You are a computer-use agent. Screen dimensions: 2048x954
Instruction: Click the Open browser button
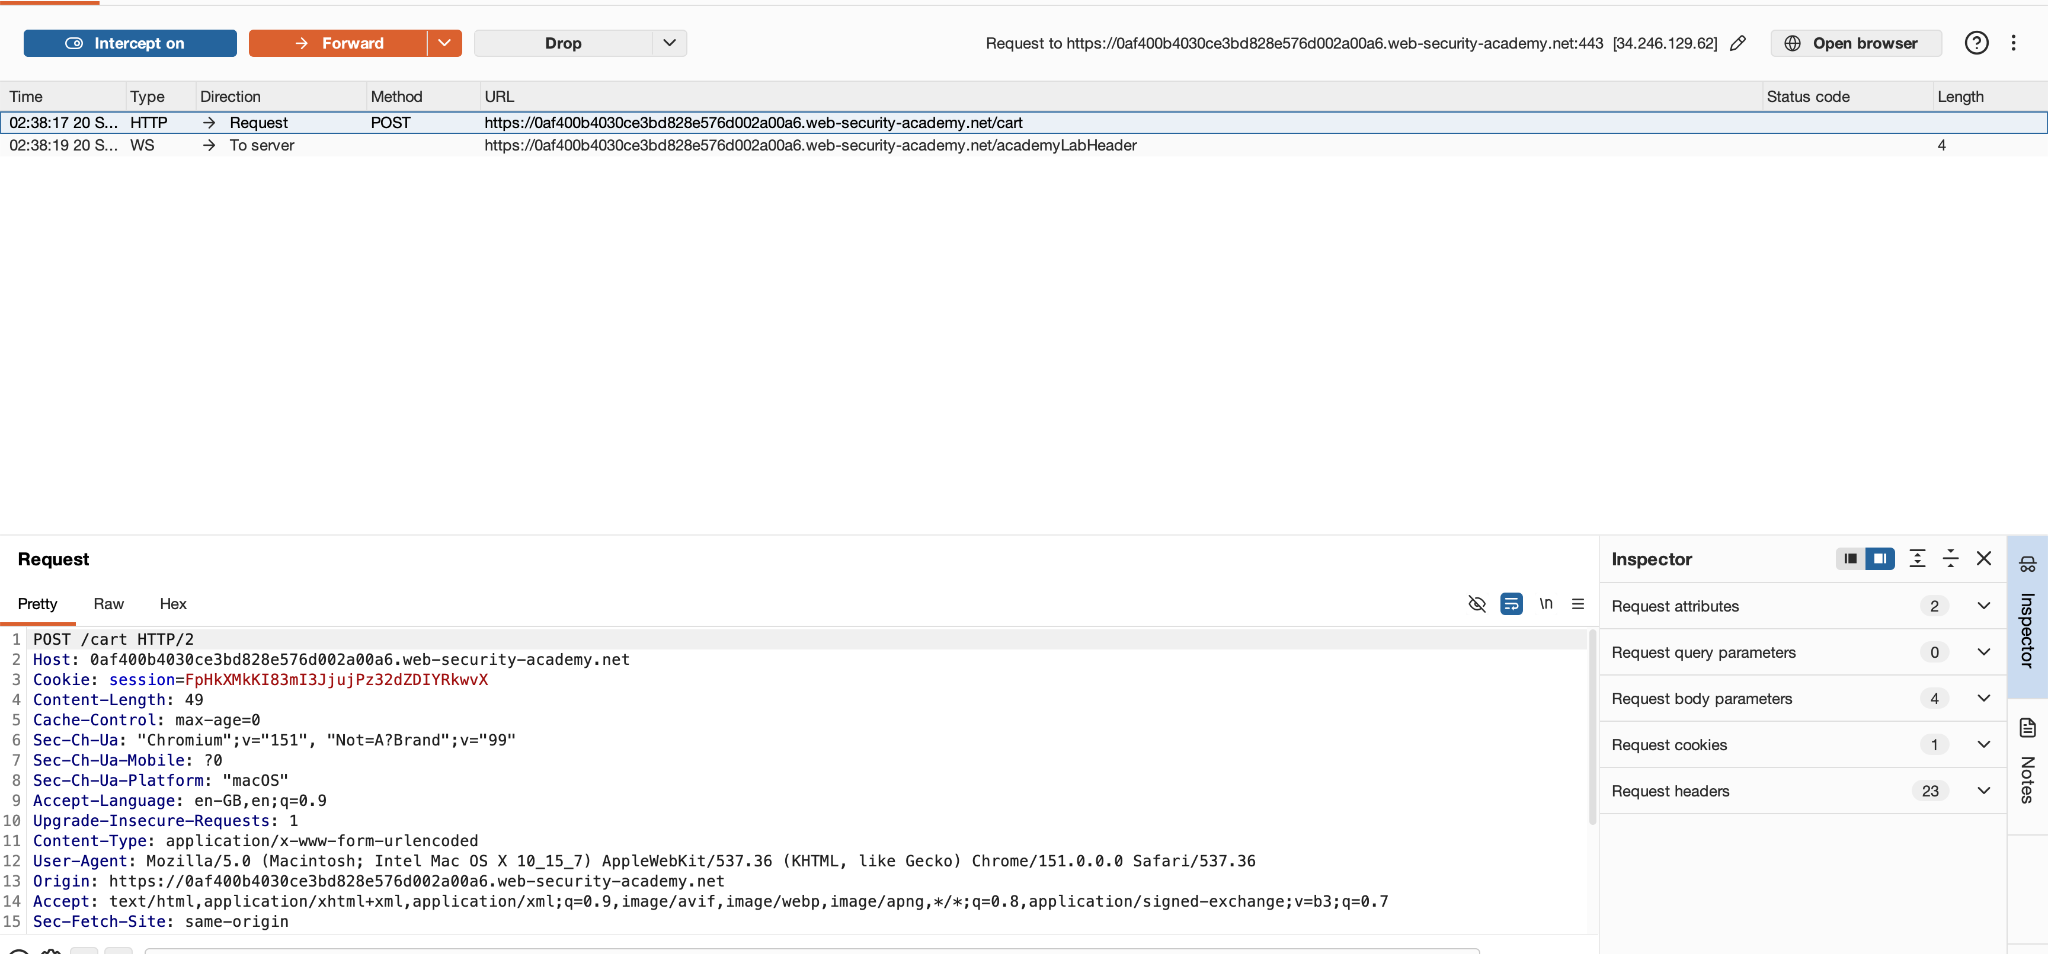point(1856,43)
